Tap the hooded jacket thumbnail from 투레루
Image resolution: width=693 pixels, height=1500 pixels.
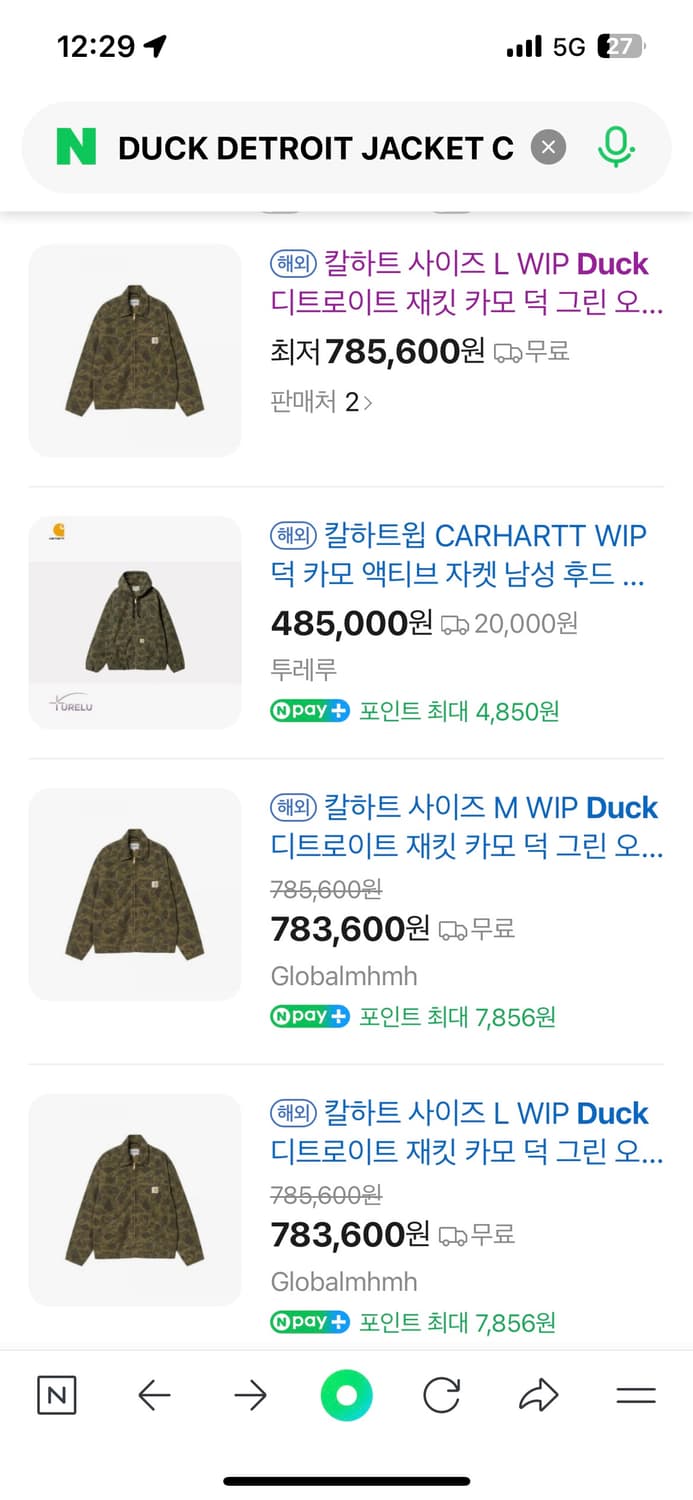pos(135,622)
